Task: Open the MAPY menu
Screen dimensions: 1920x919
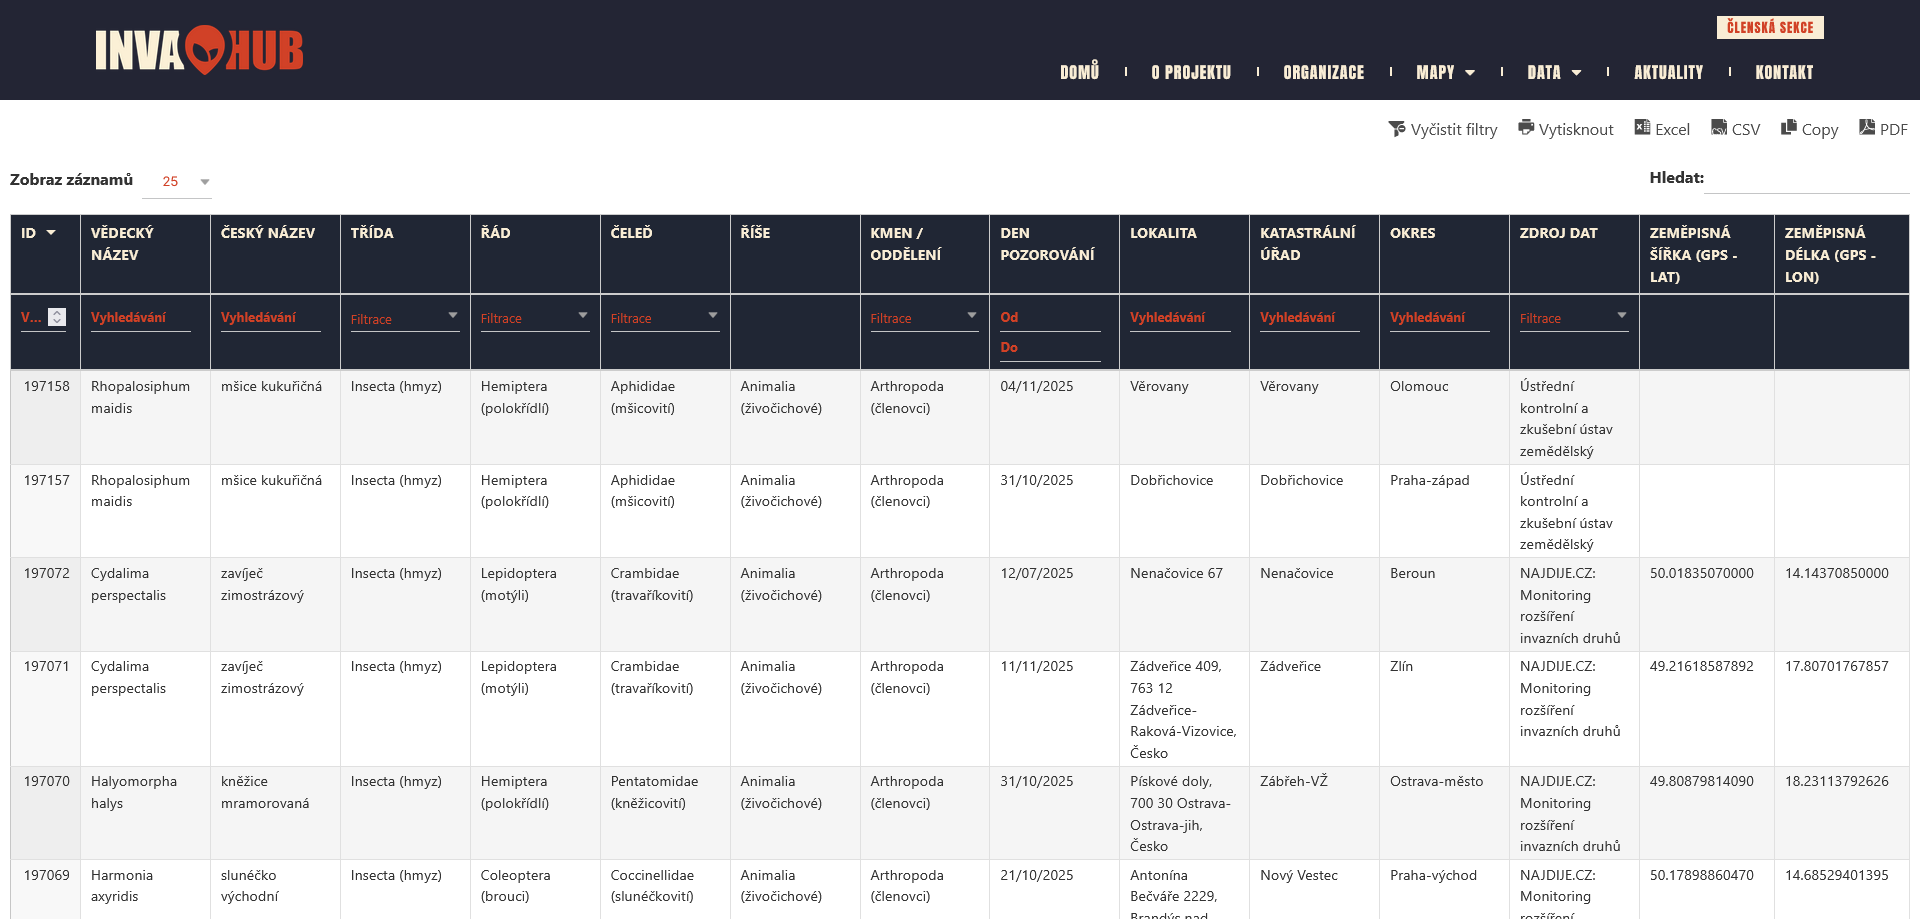Action: click(x=1445, y=72)
